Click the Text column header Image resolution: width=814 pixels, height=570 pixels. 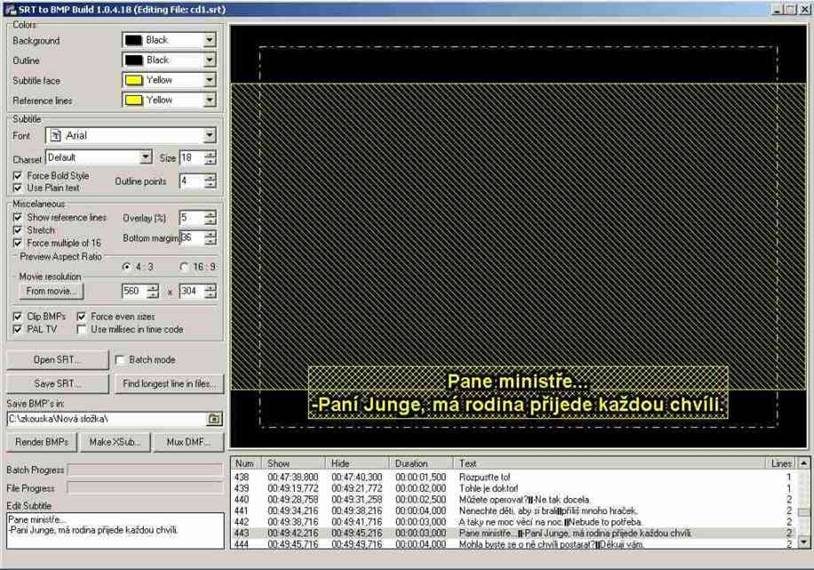coord(610,463)
